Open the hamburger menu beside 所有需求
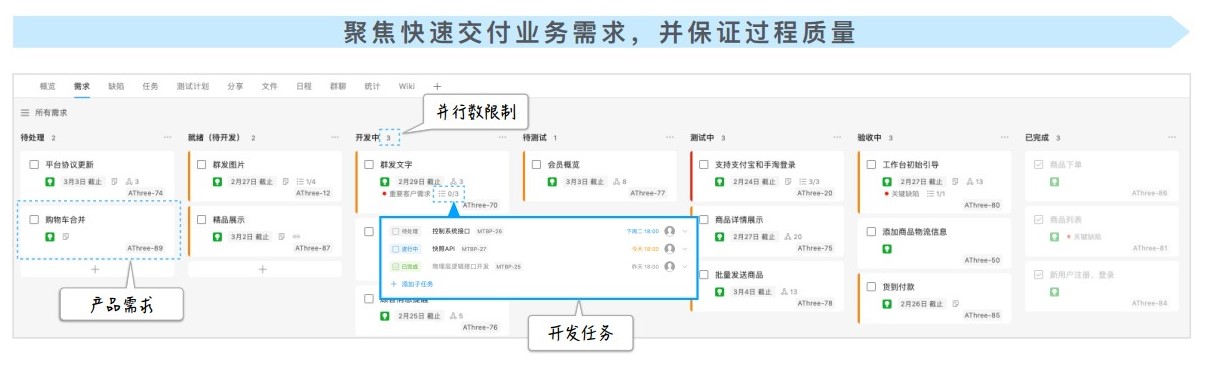The width and height of the screenshot is (1213, 372). (25, 113)
